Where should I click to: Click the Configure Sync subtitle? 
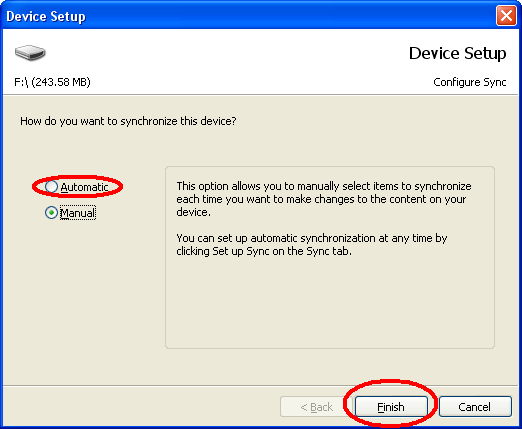(x=470, y=82)
